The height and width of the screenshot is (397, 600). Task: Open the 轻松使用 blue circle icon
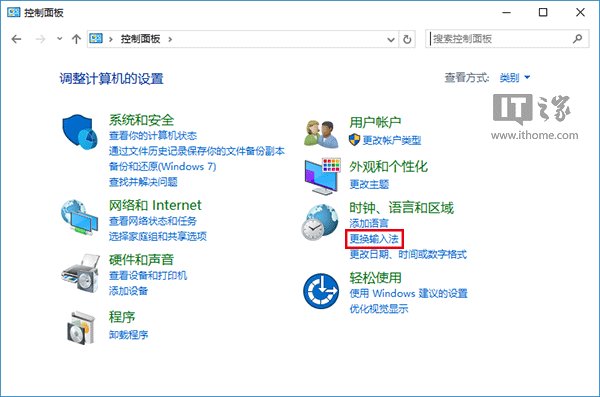pyautogui.click(x=321, y=291)
